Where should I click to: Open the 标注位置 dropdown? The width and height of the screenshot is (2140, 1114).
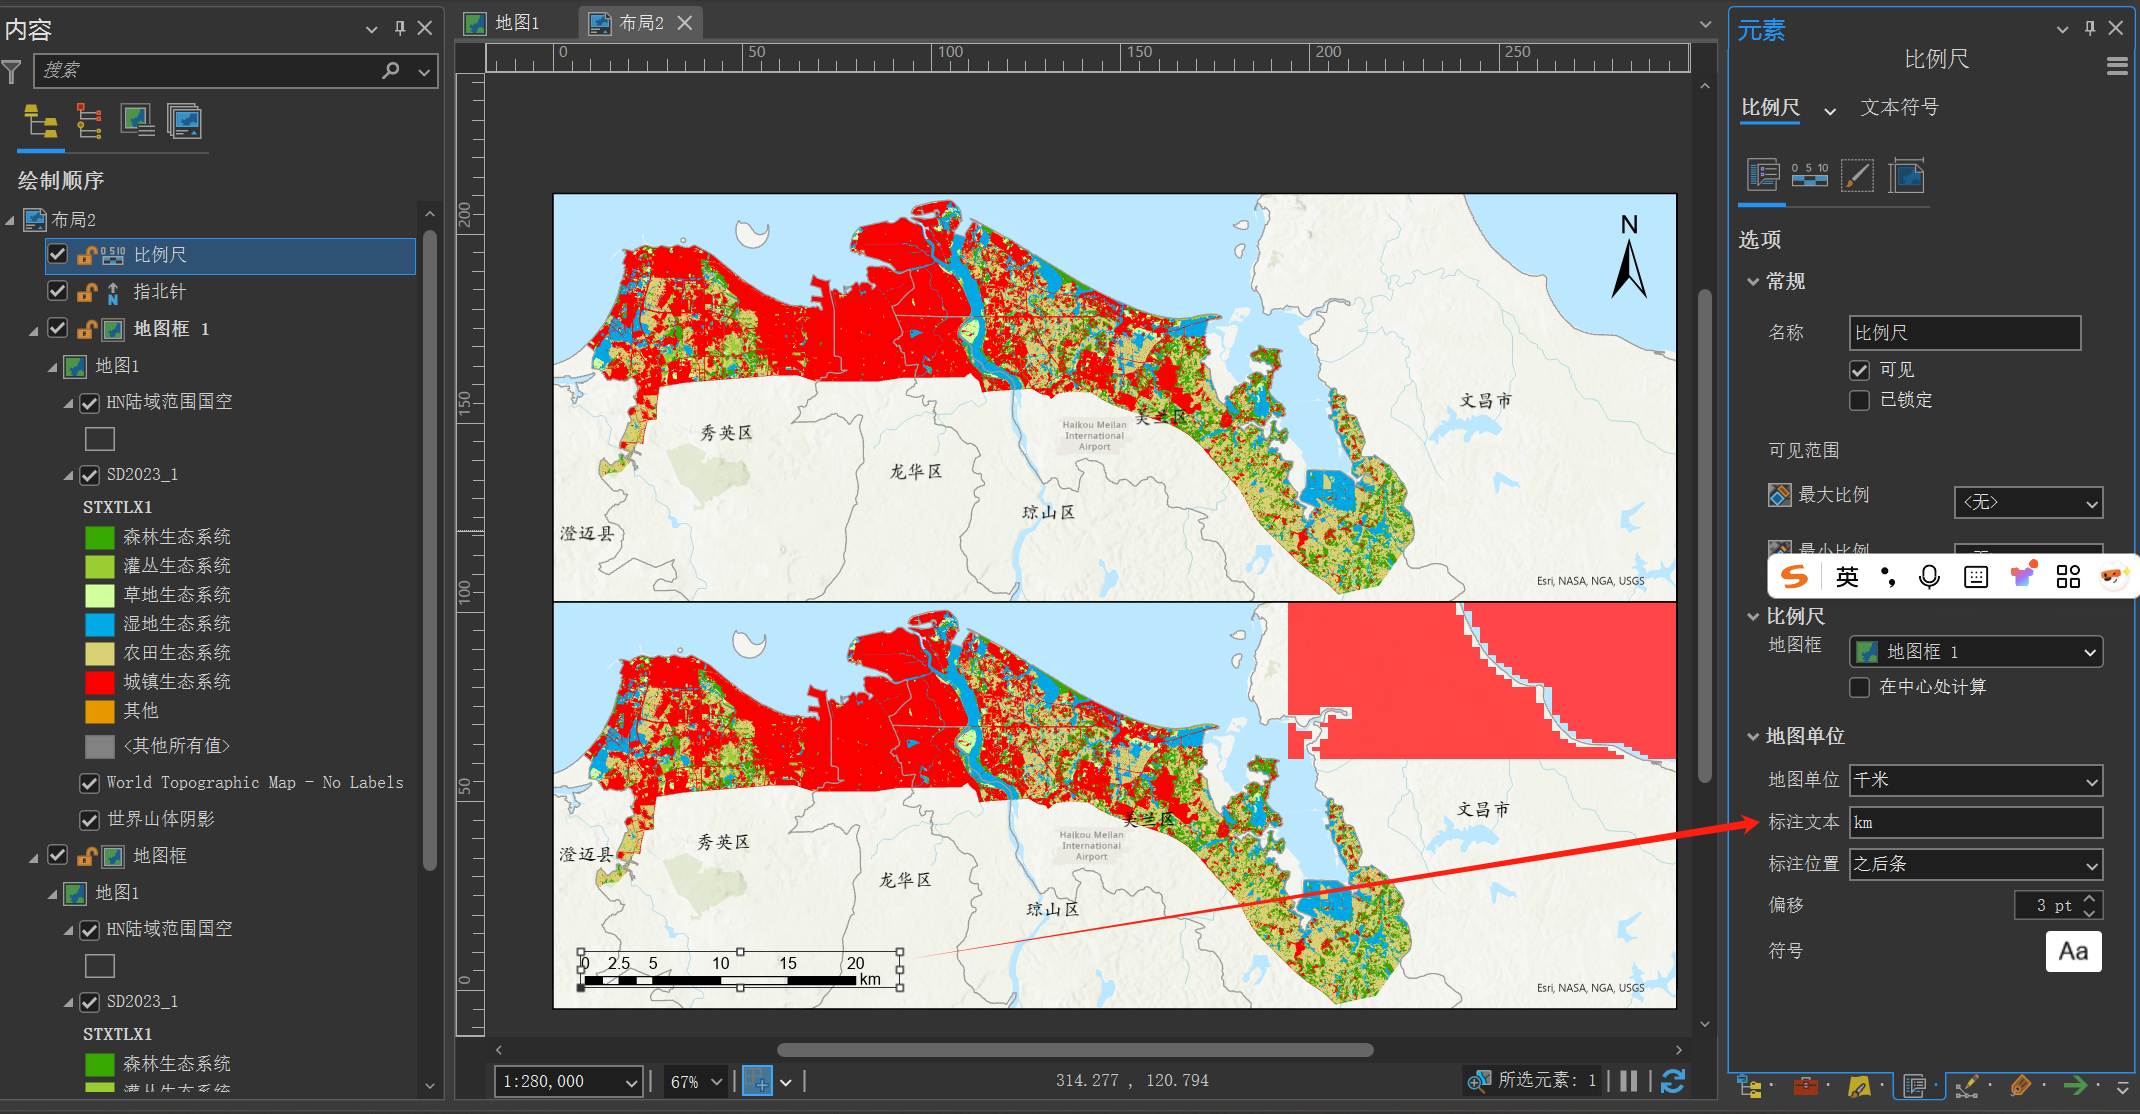pos(1976,864)
